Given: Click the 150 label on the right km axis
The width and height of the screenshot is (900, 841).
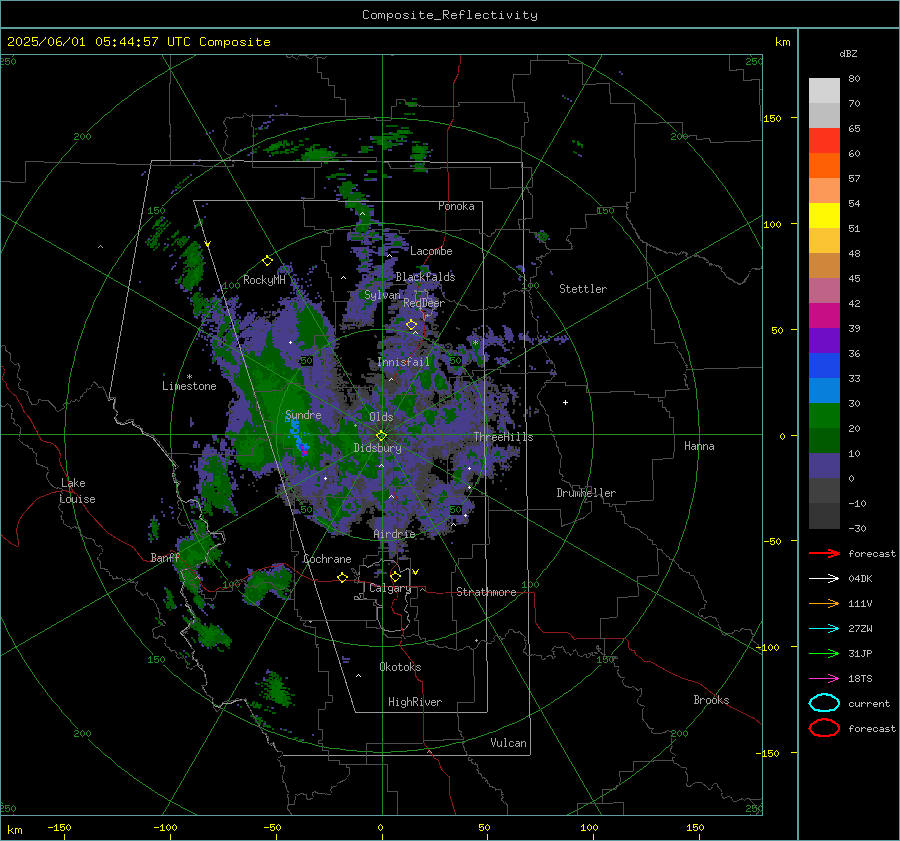Looking at the screenshot, I should pyautogui.click(x=772, y=118).
